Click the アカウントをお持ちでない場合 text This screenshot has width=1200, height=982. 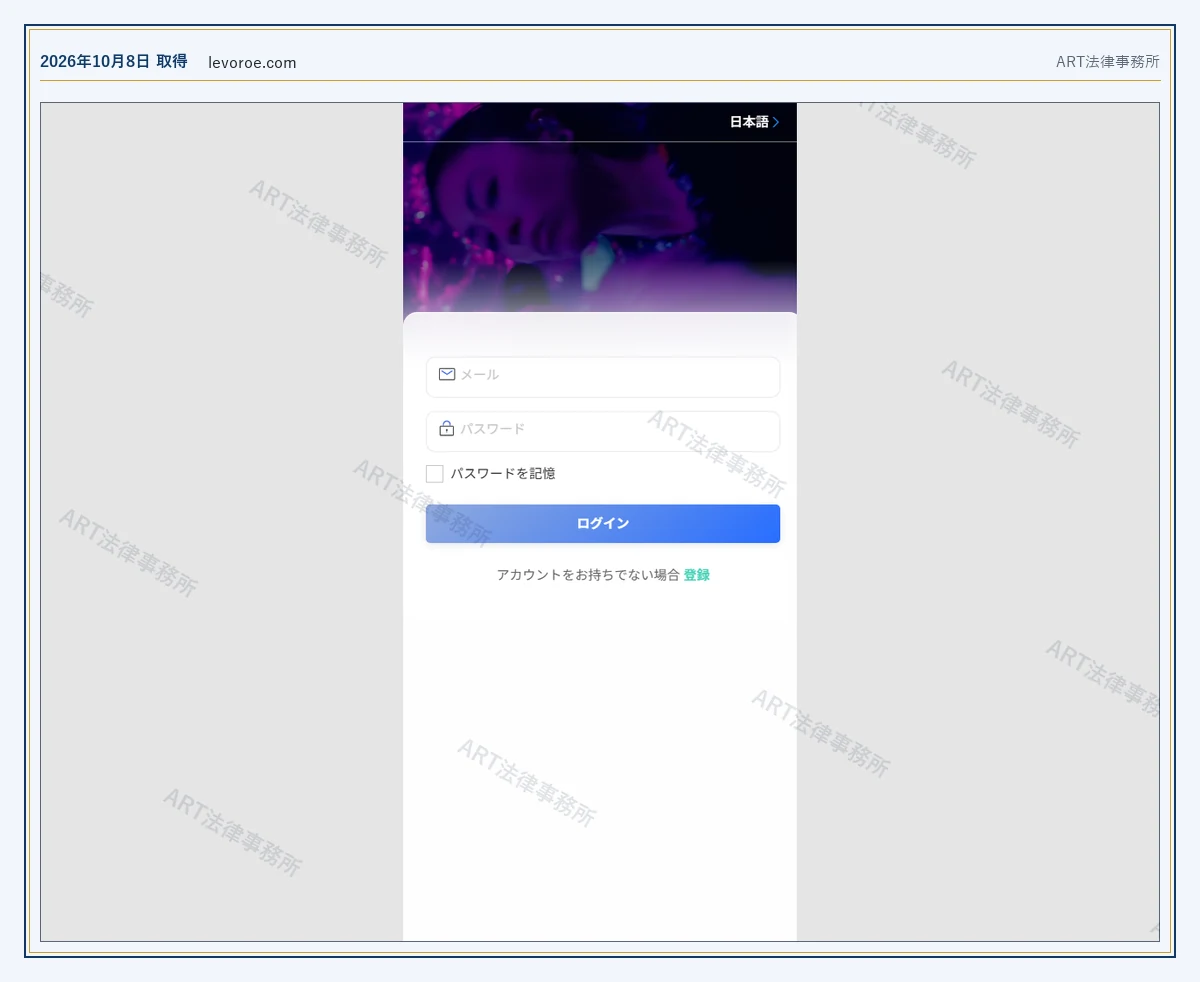point(588,575)
